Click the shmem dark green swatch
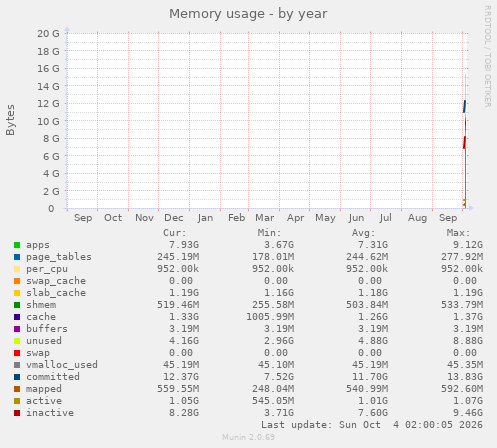497x448 pixels. [17, 305]
